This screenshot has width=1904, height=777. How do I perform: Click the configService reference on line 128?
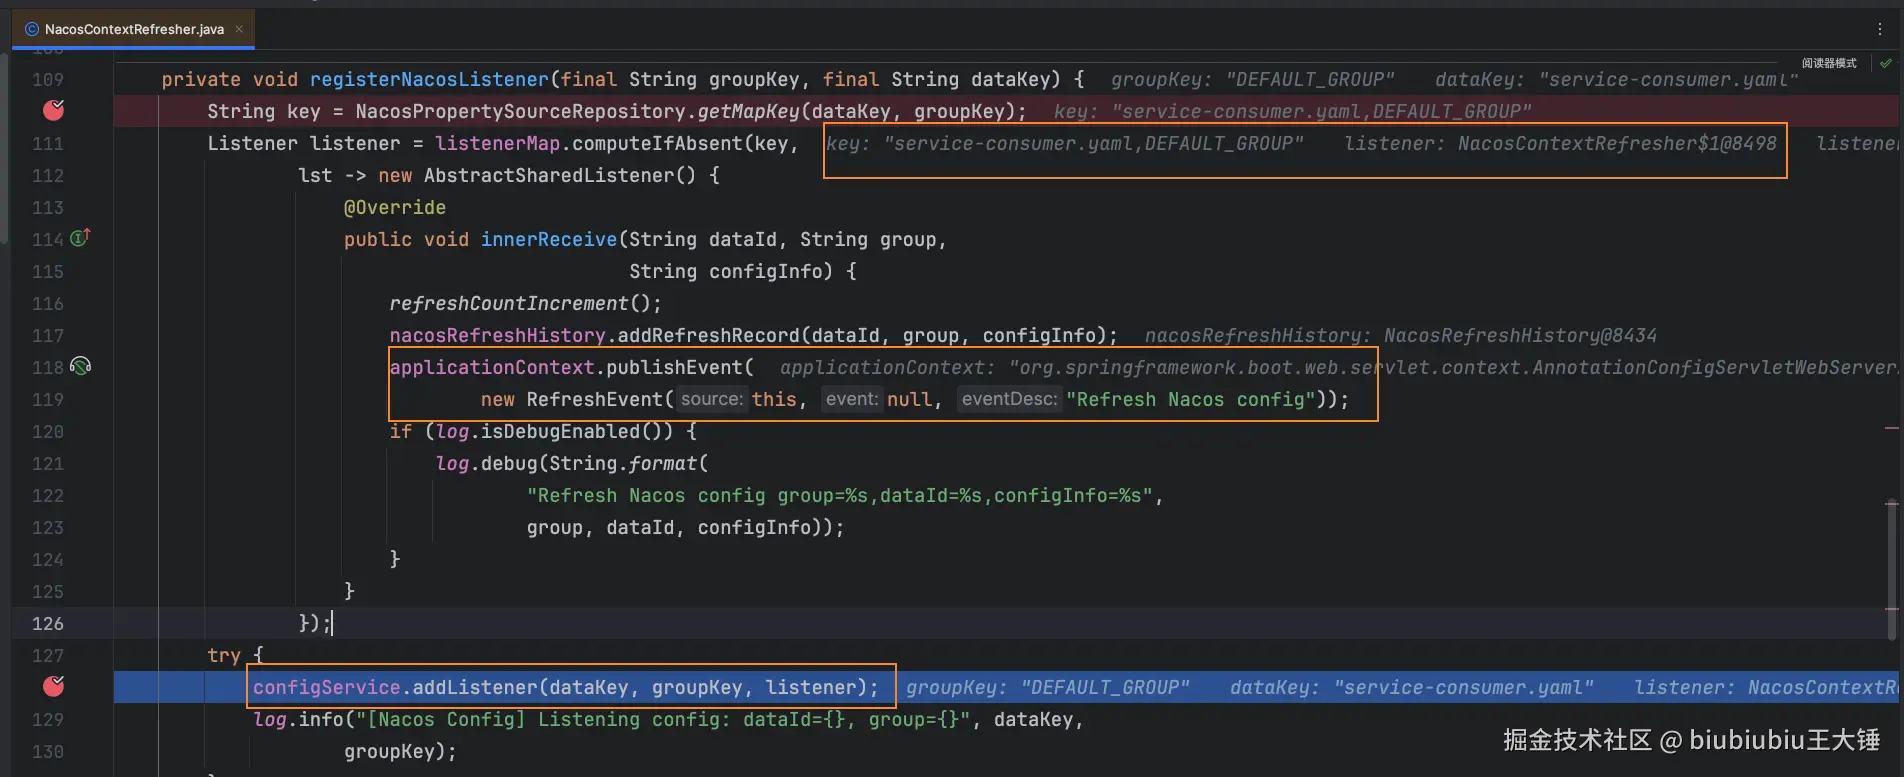pyautogui.click(x=327, y=687)
